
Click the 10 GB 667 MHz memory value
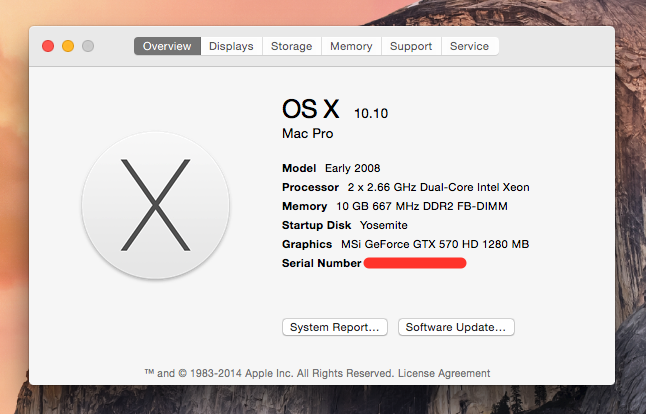pos(422,206)
